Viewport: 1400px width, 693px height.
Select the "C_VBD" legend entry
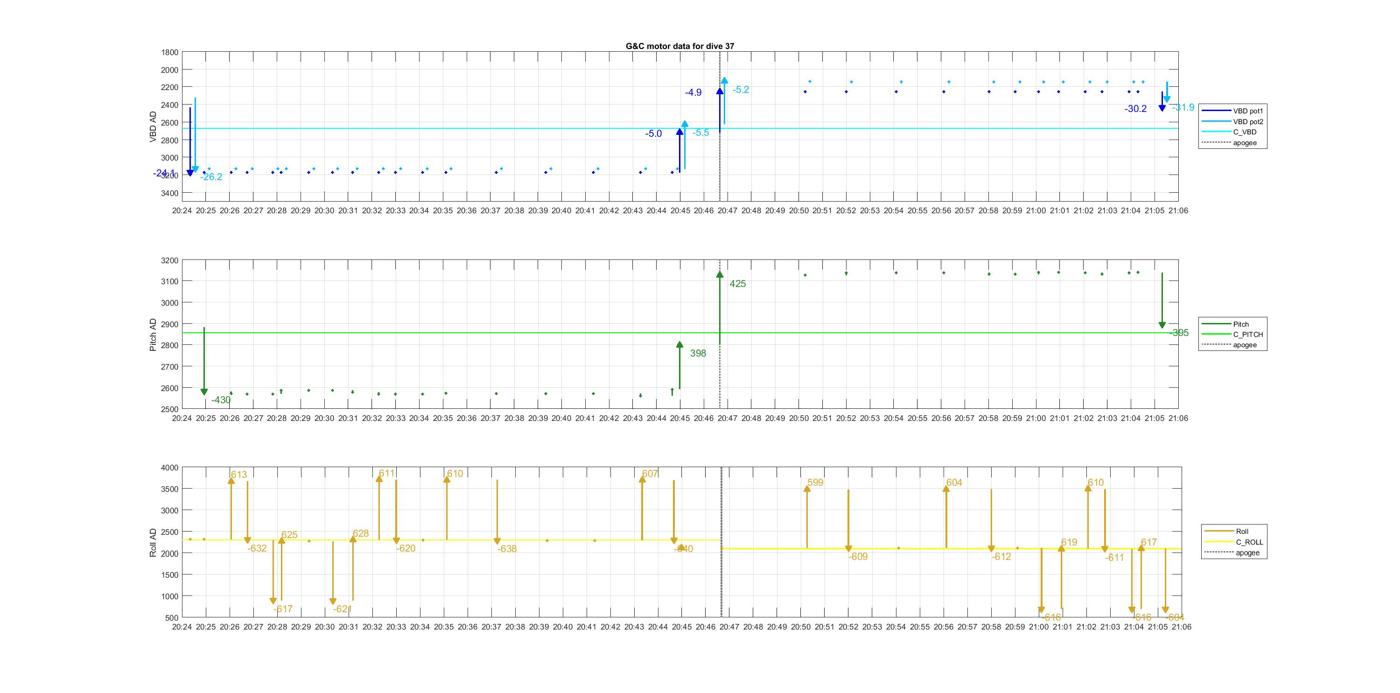click(x=1230, y=132)
